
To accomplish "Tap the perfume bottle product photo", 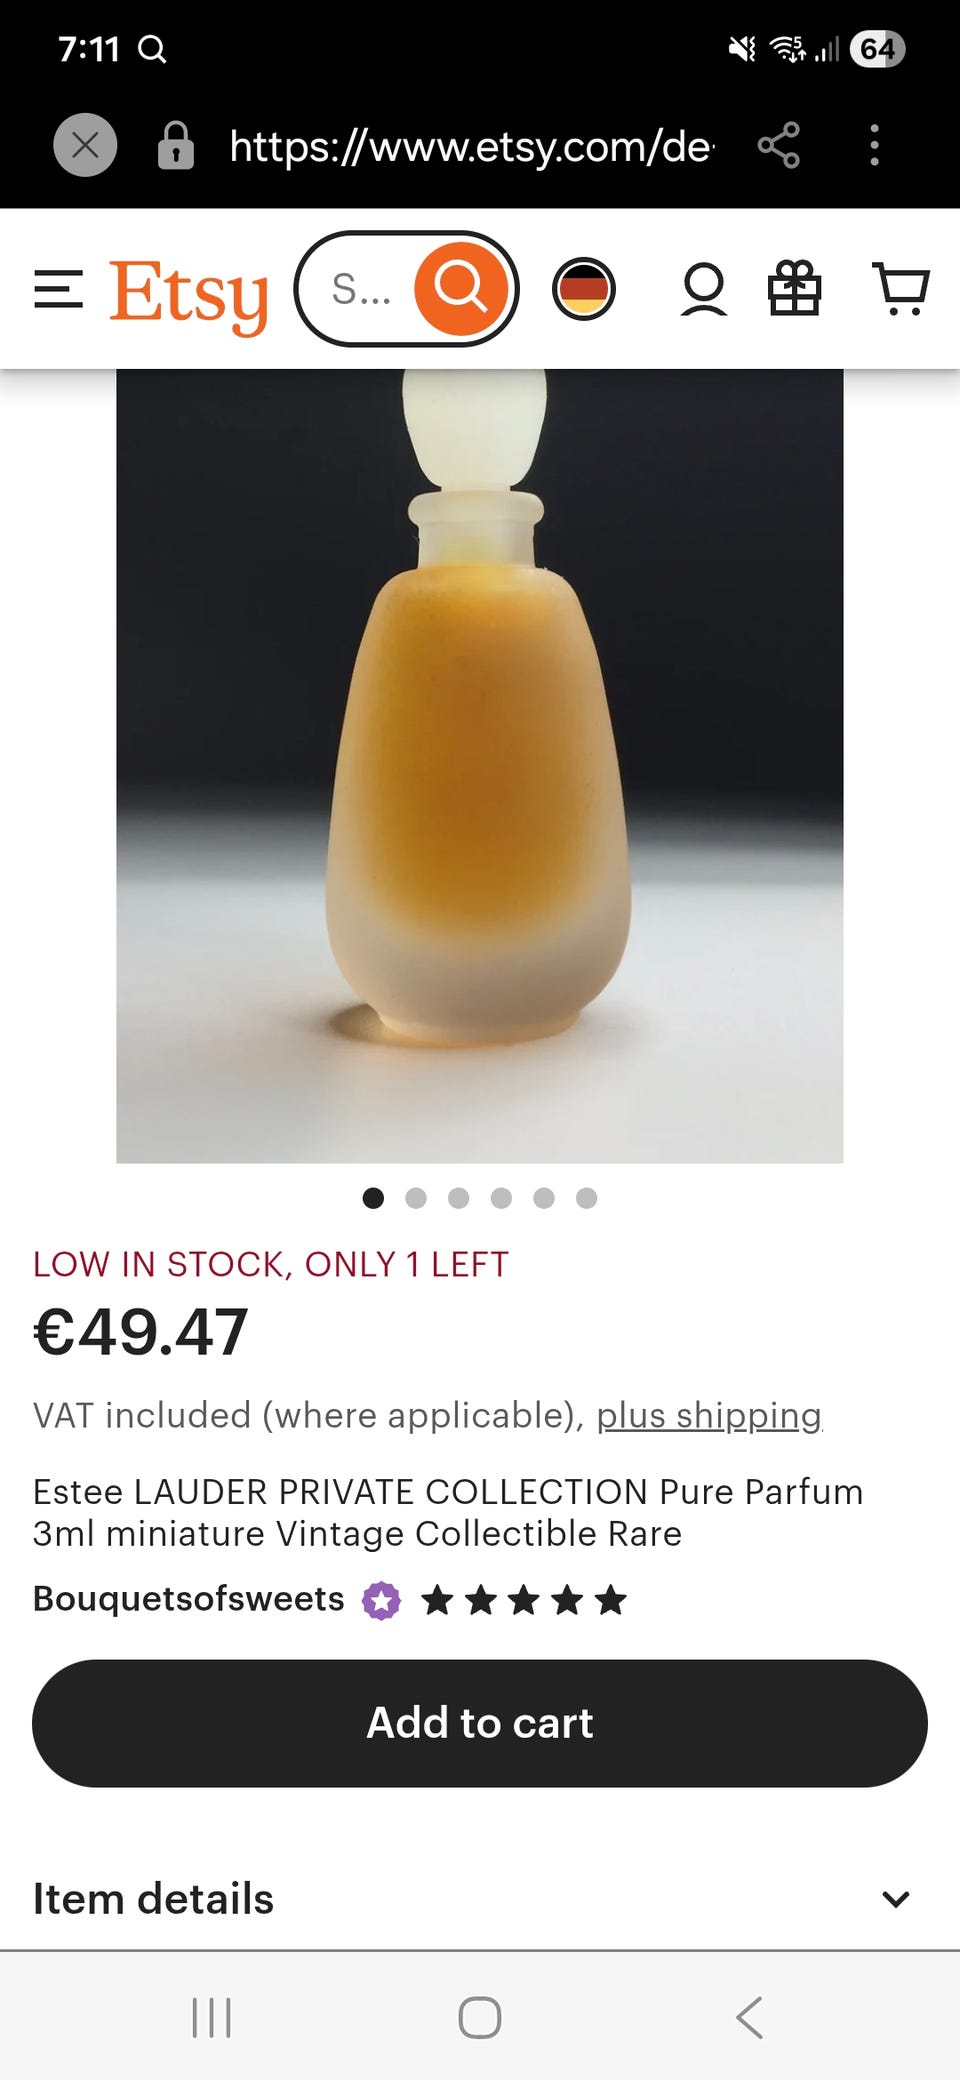I will (x=480, y=766).
